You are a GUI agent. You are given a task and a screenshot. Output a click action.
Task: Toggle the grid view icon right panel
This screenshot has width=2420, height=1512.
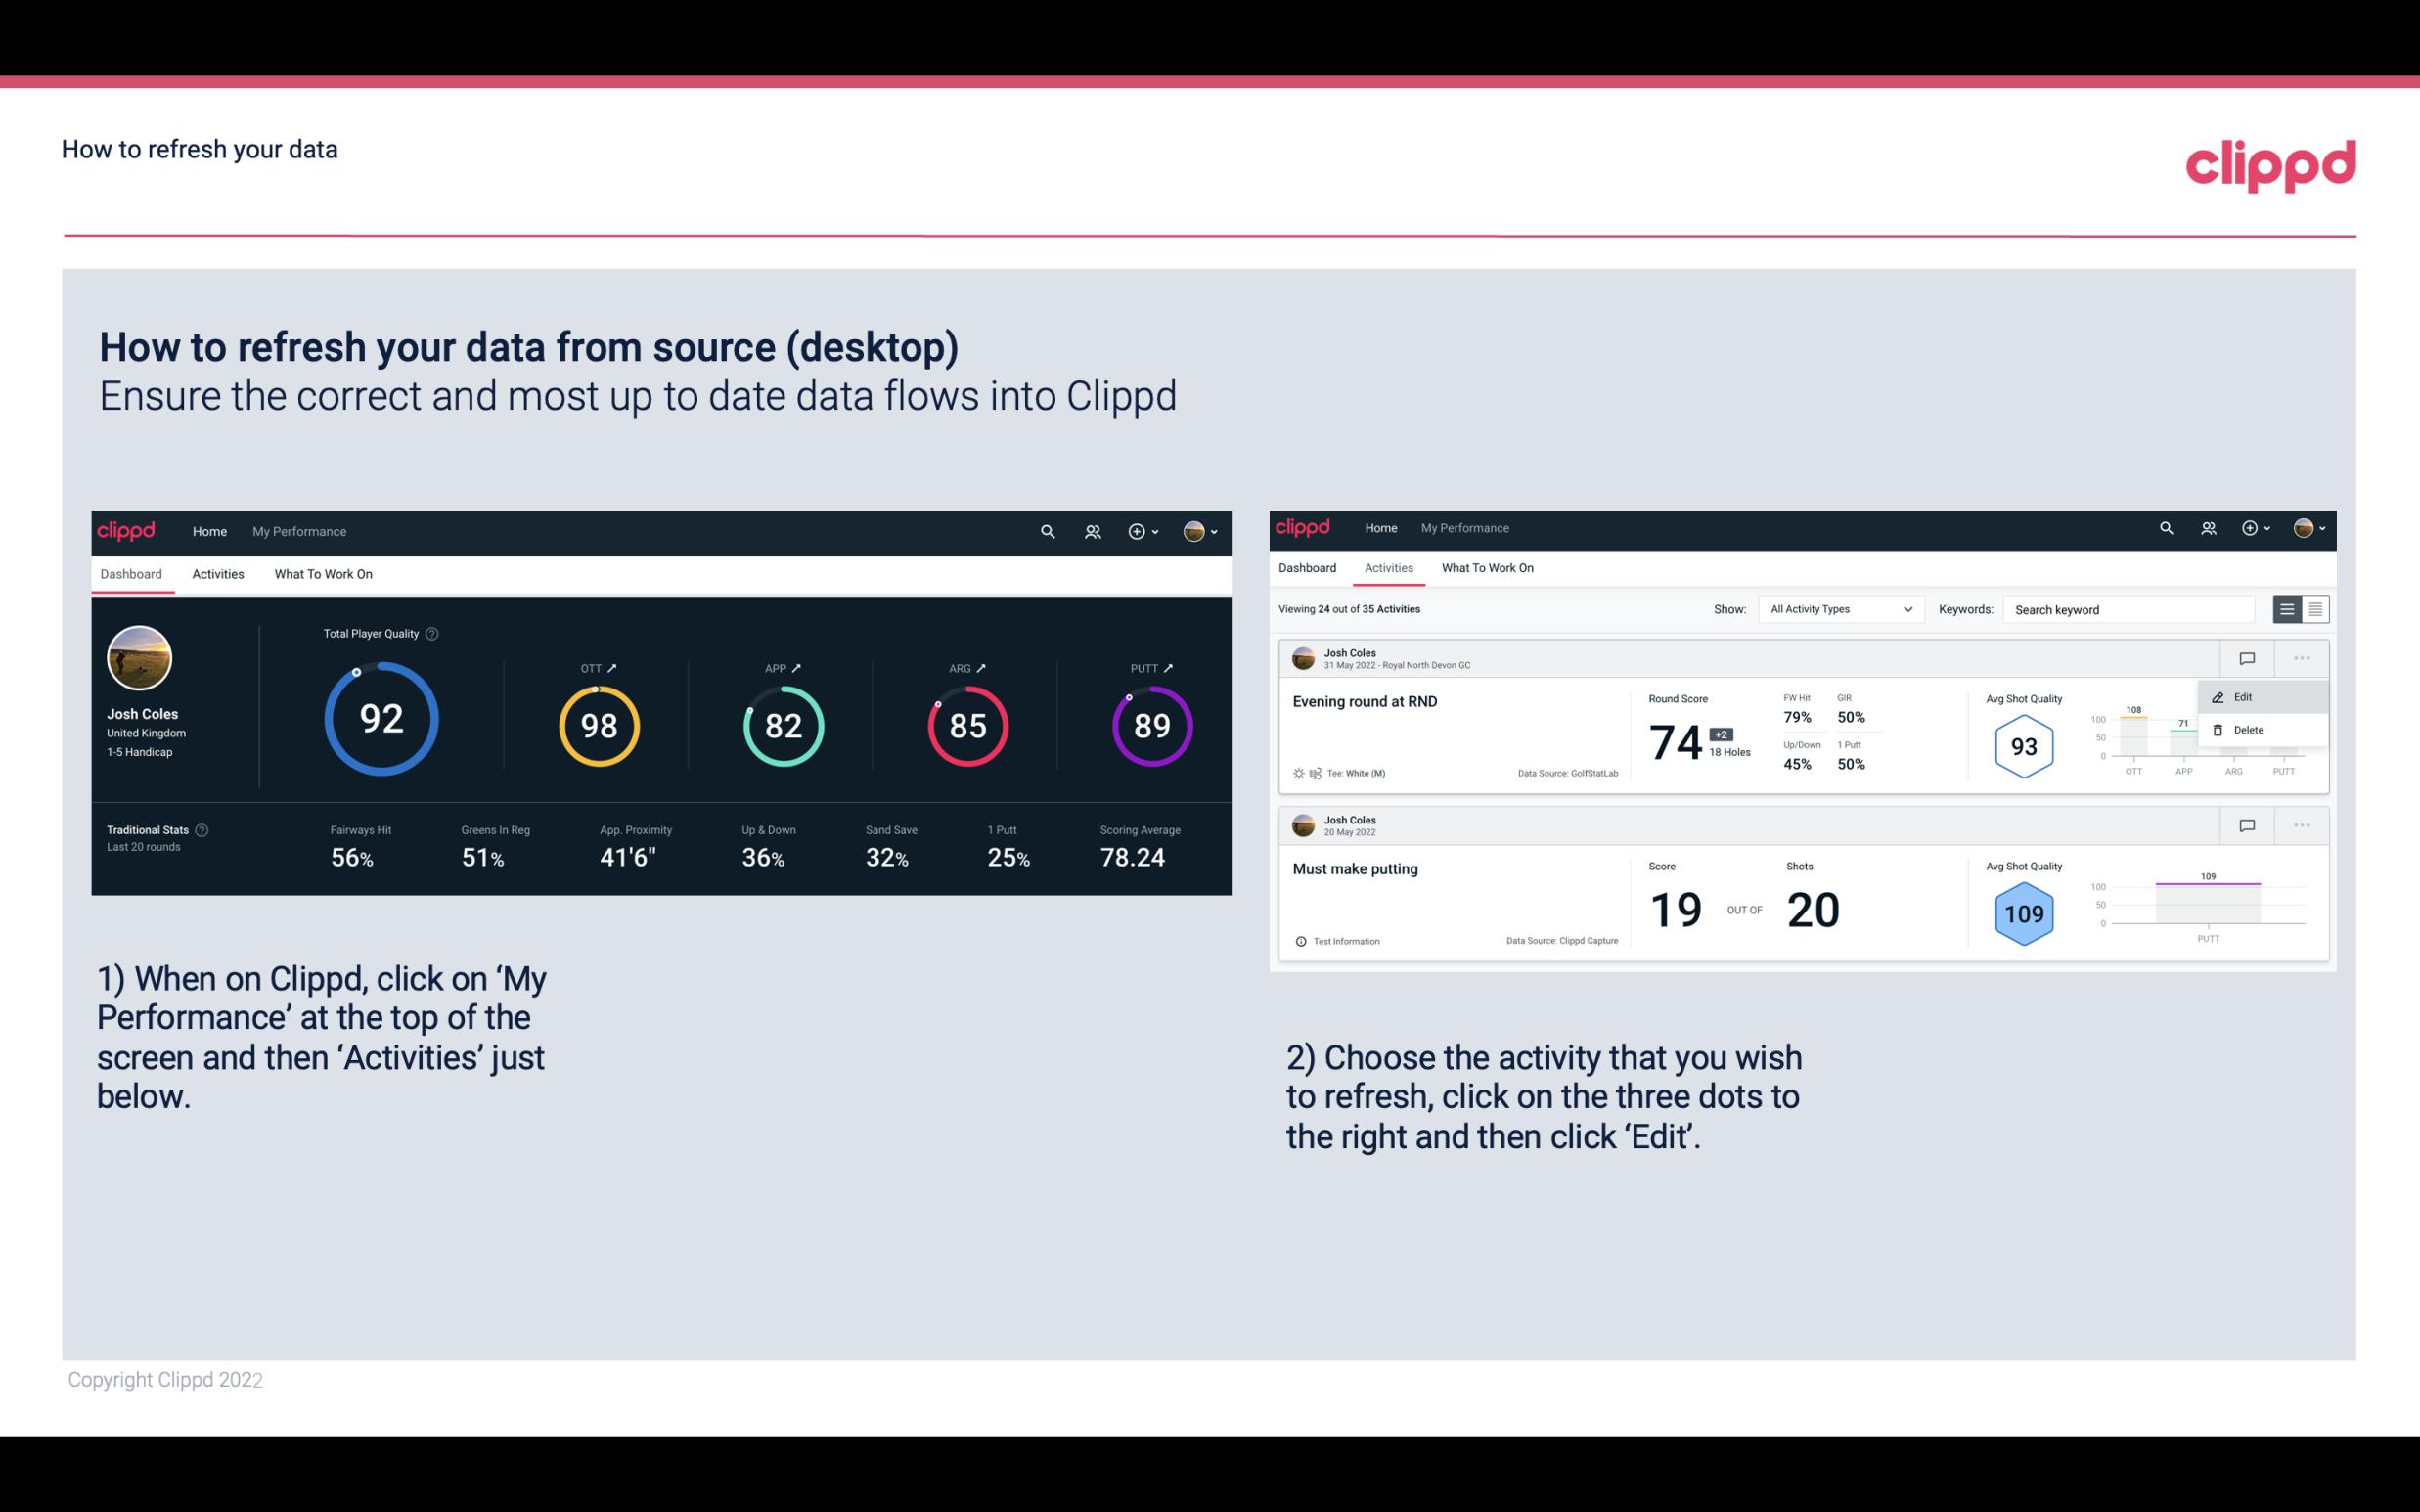click(x=2313, y=608)
